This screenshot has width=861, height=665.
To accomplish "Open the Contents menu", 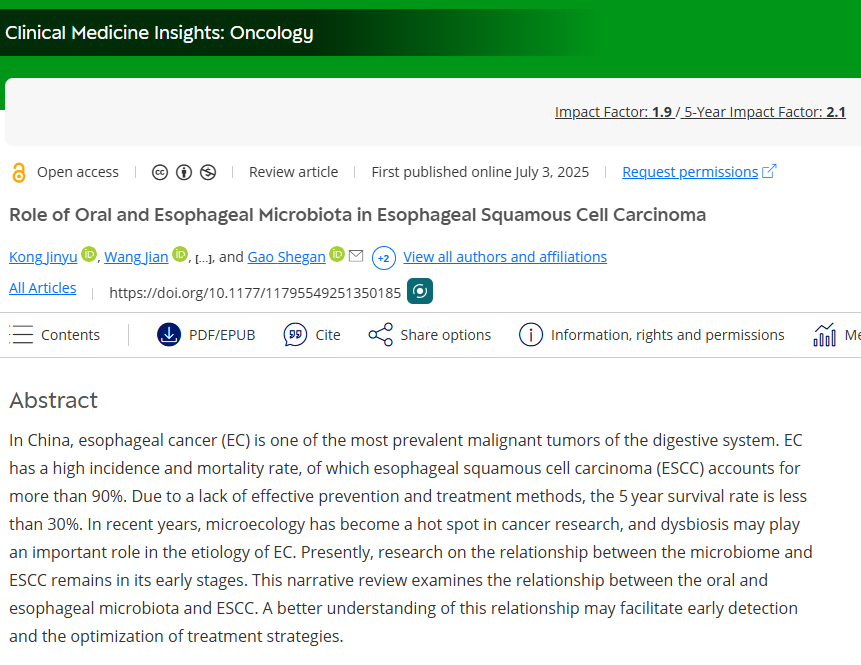I will 55,335.
